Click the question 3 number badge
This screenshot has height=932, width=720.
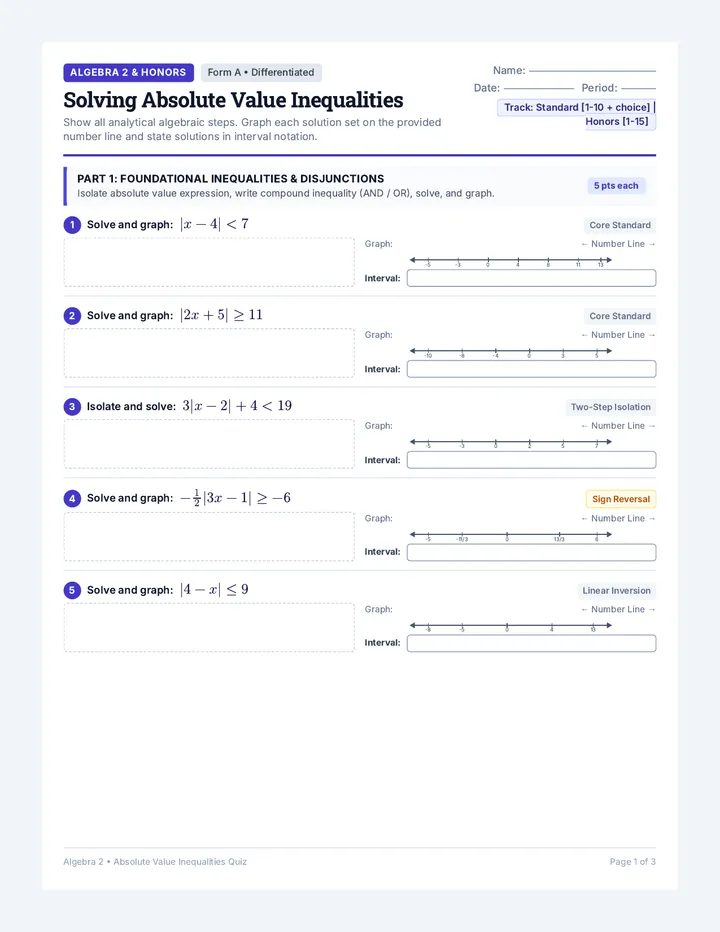[72, 407]
